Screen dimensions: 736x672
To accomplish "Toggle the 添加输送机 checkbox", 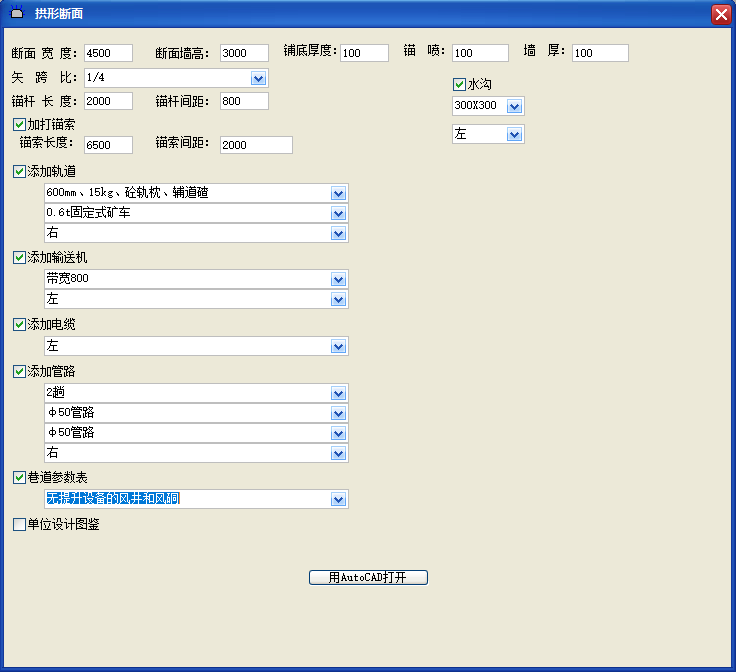I will (x=19, y=257).
